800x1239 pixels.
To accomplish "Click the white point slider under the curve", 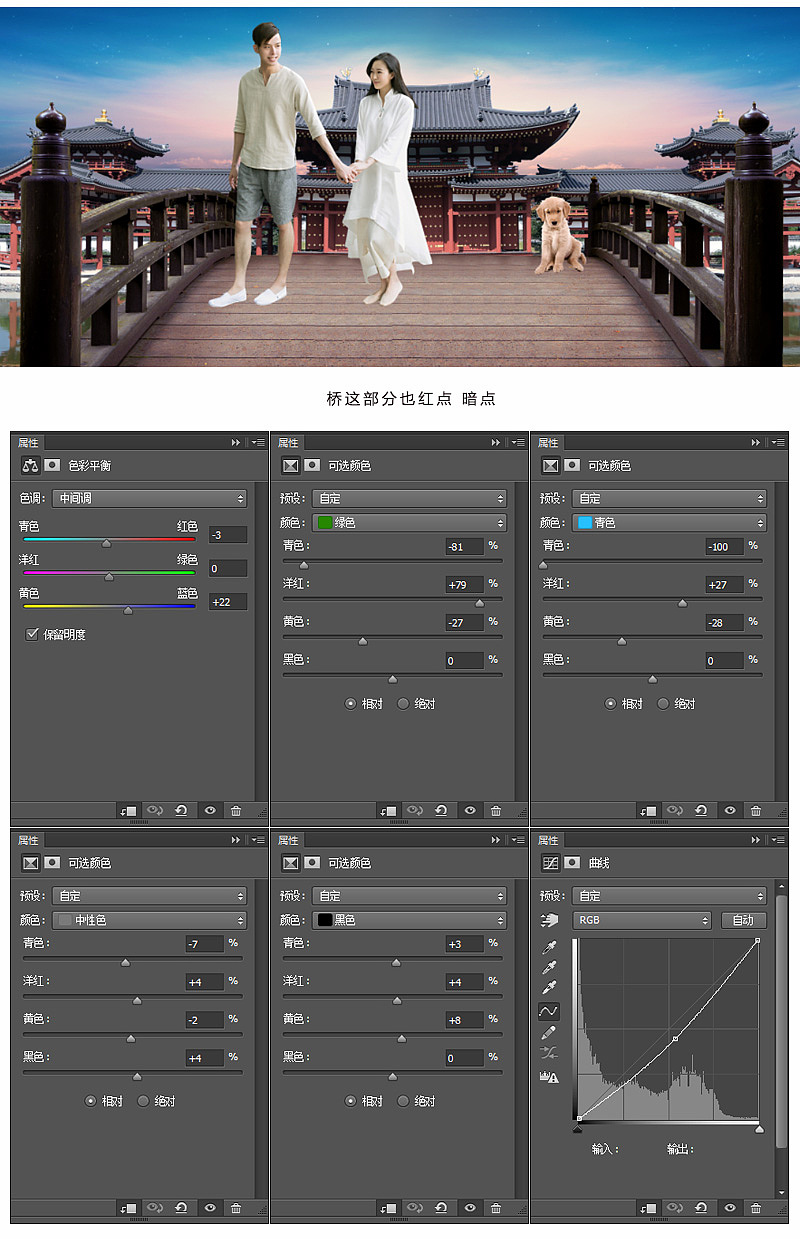I will pyautogui.click(x=759, y=1130).
